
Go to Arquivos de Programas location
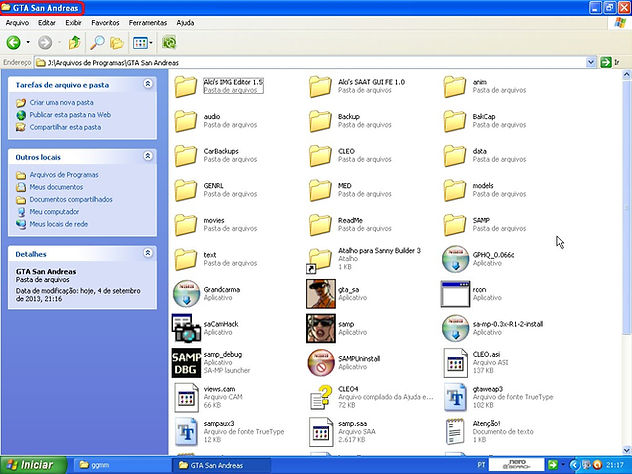pyautogui.click(x=64, y=175)
